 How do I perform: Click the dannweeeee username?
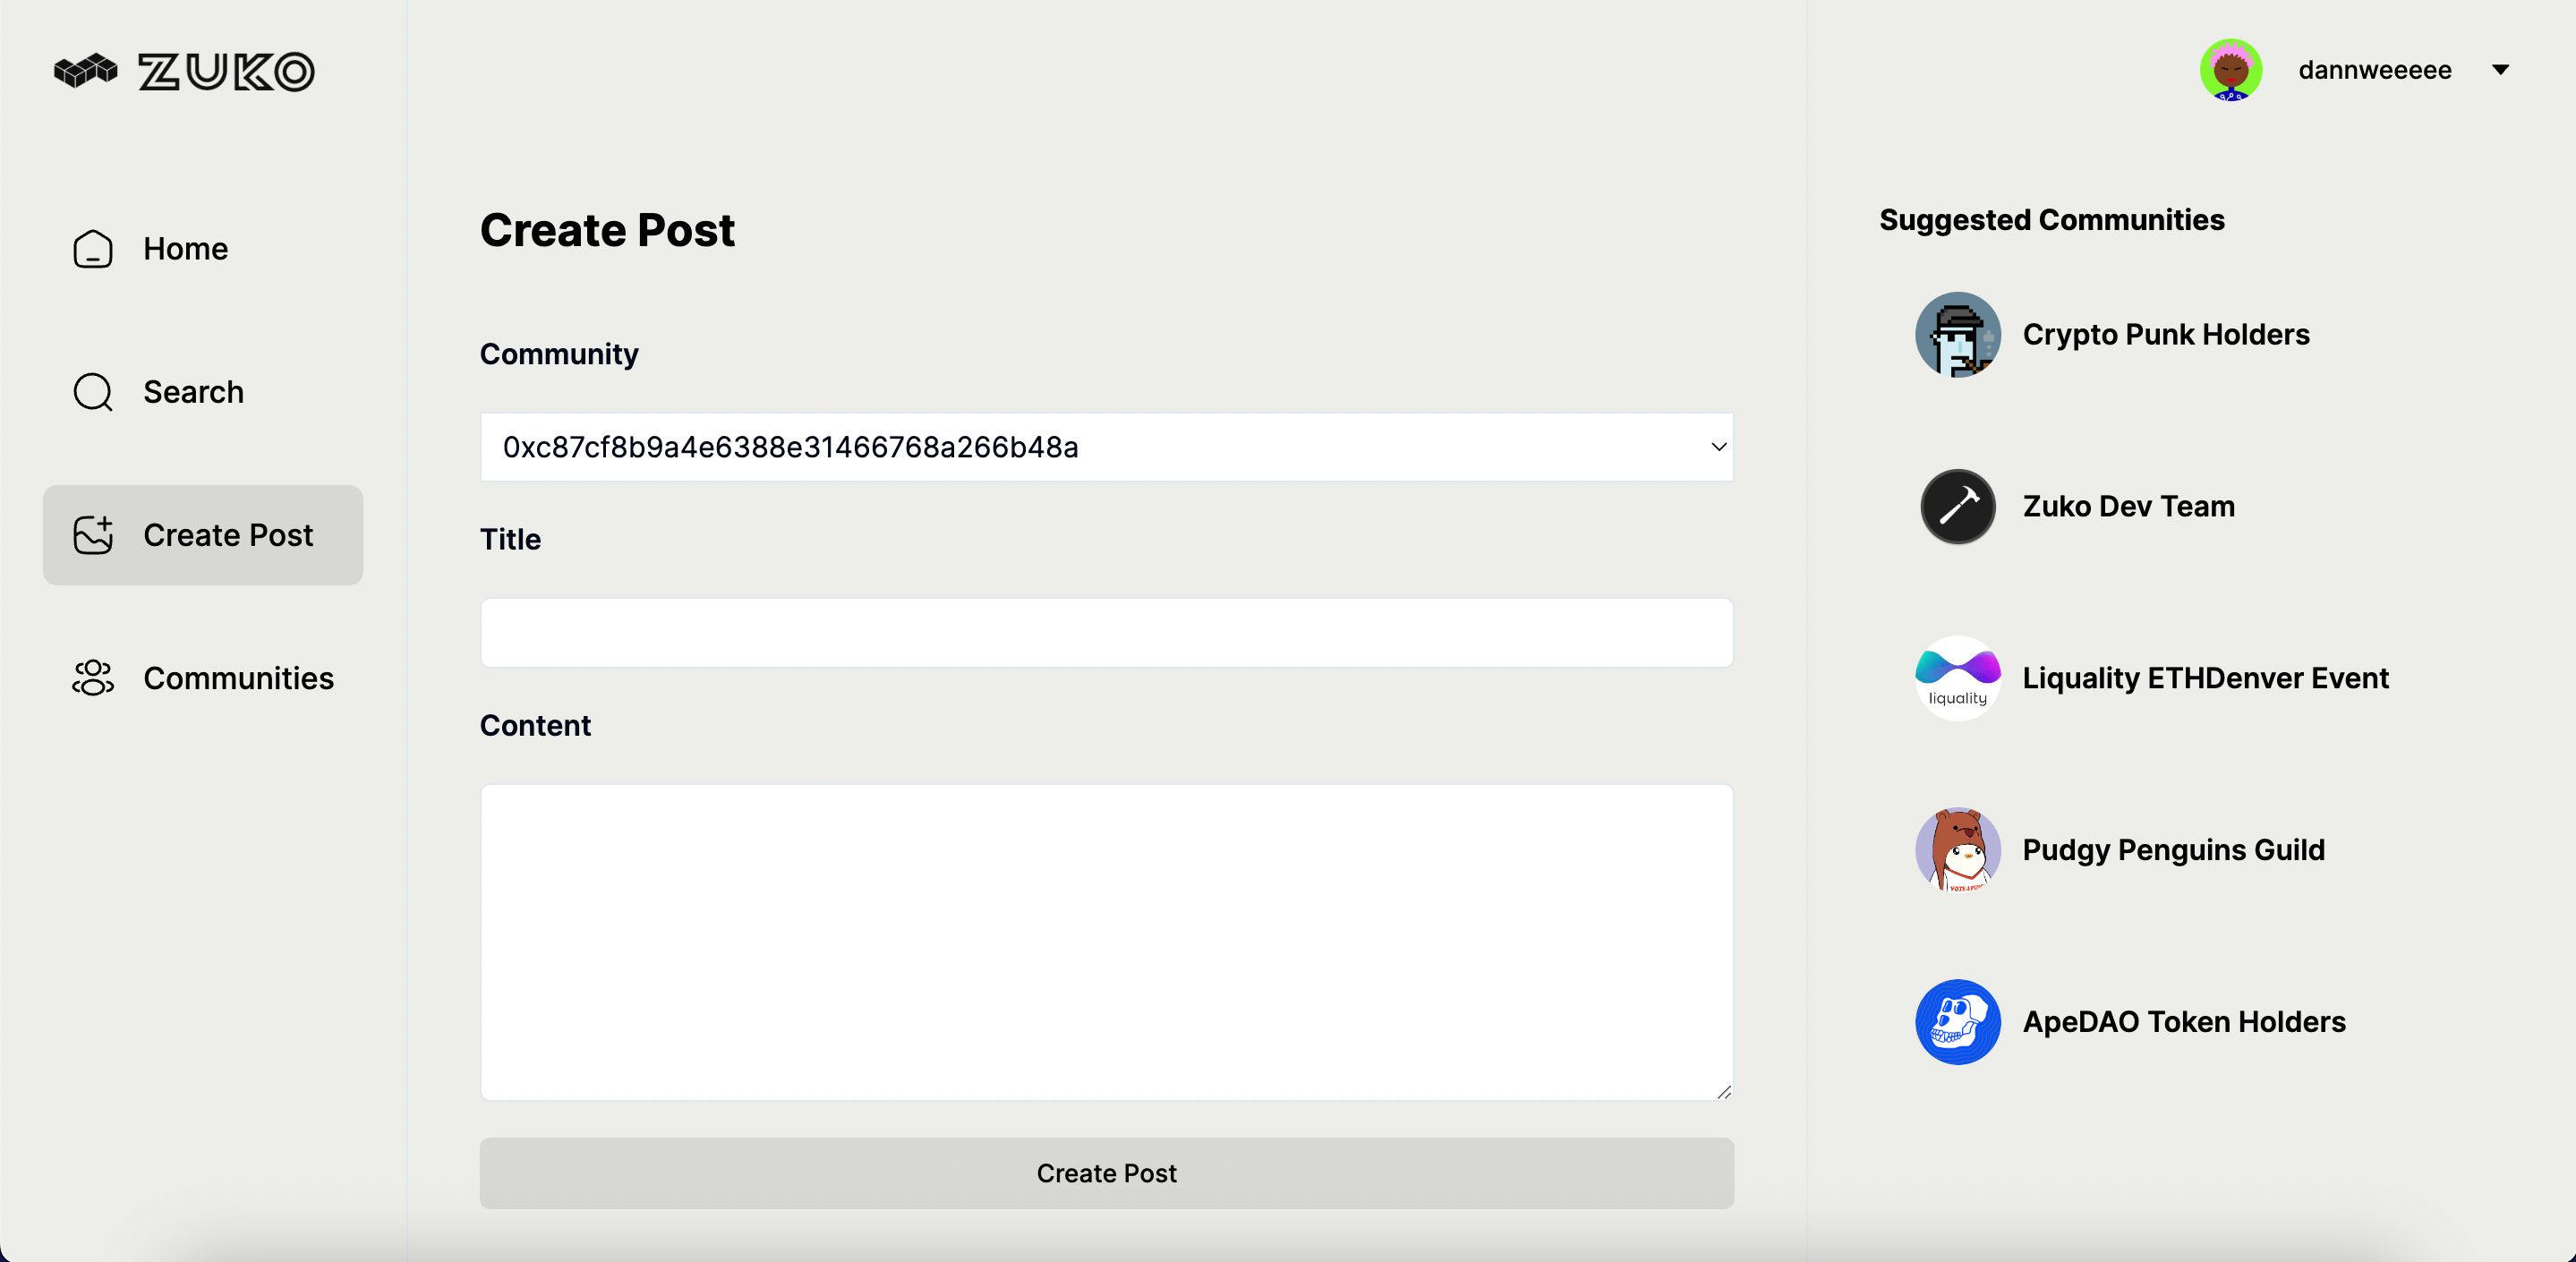coord(2375,70)
